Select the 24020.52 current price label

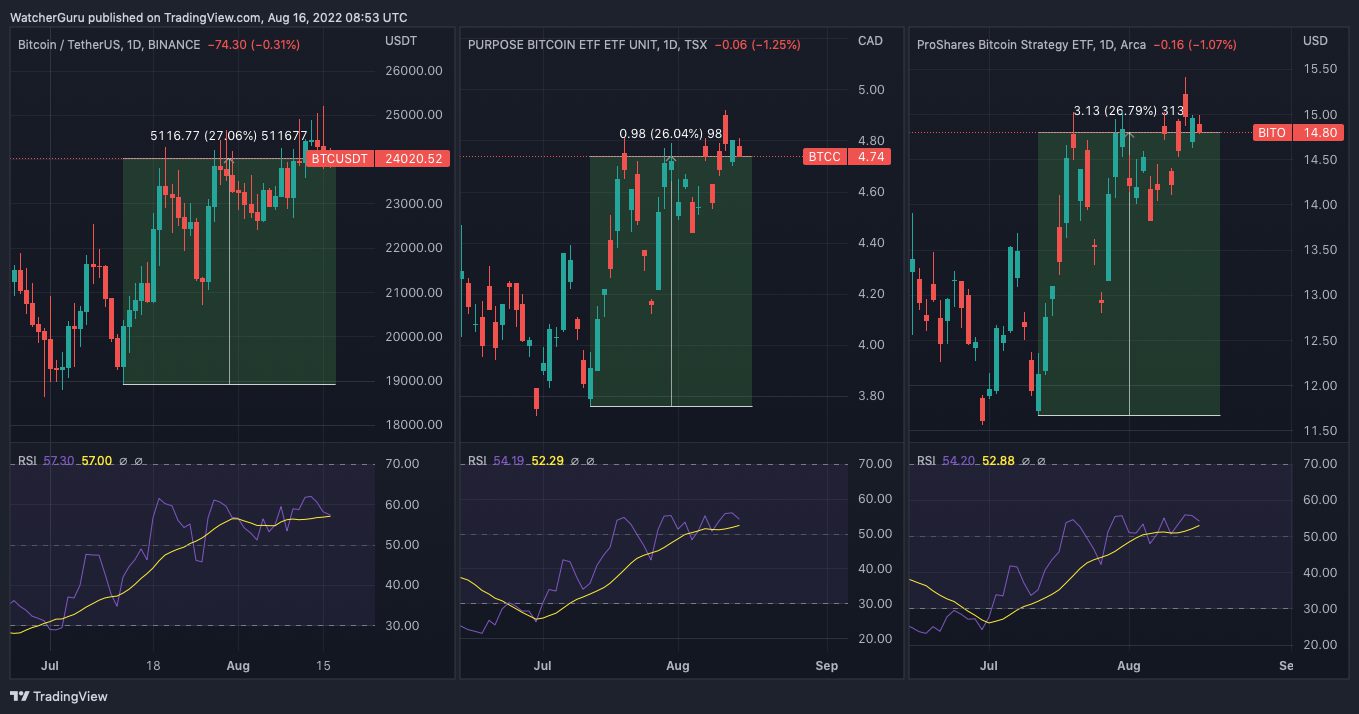pos(412,158)
